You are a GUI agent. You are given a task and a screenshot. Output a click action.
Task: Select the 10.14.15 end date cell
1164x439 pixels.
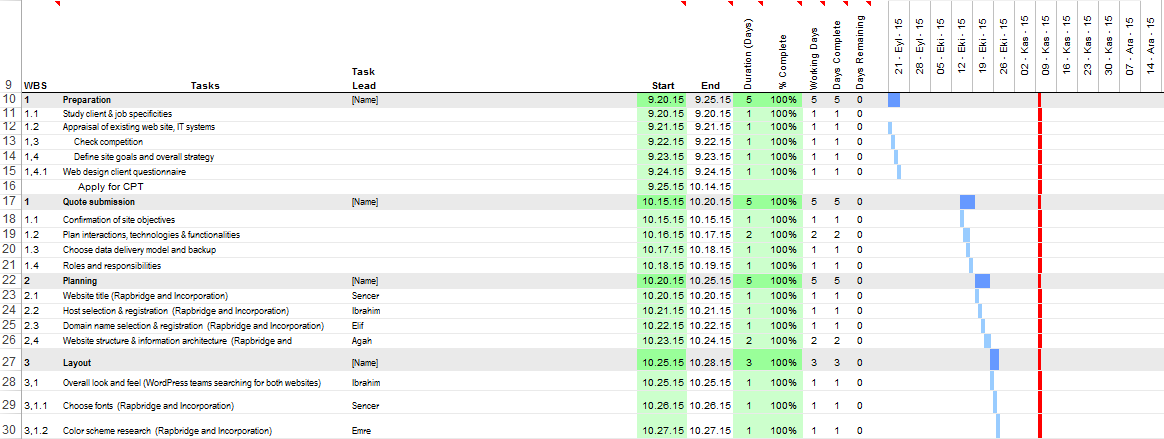[x=710, y=186]
